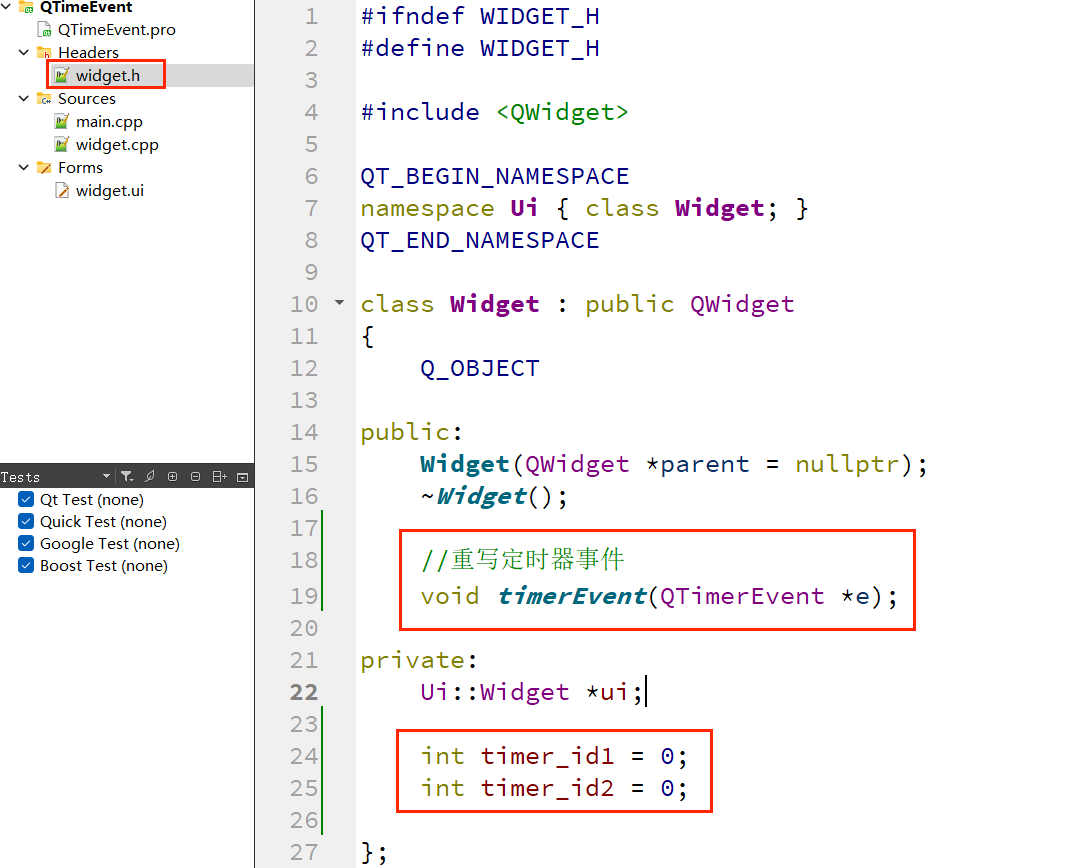Open main.cpp from Sources
This screenshot has height=868, width=1069.
[109, 121]
